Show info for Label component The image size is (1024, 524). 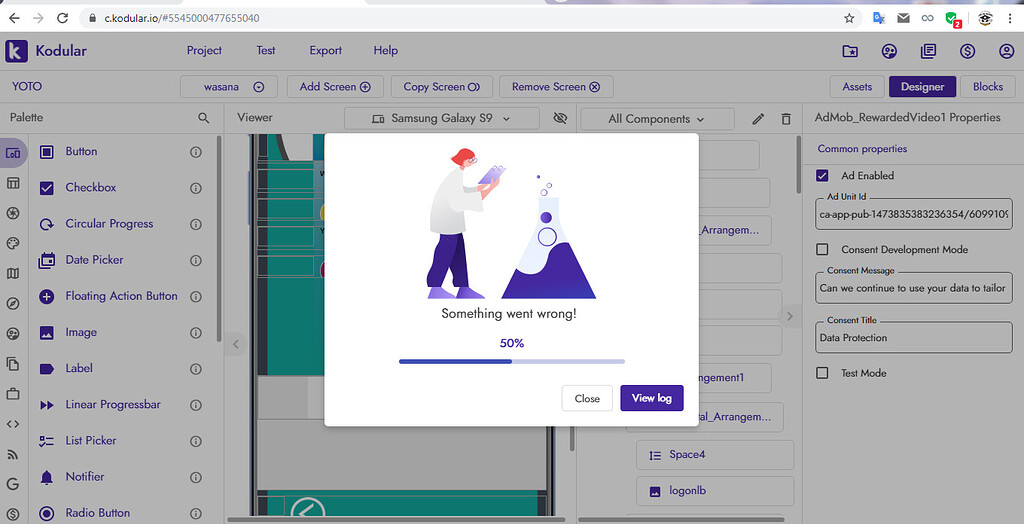pyautogui.click(x=195, y=368)
